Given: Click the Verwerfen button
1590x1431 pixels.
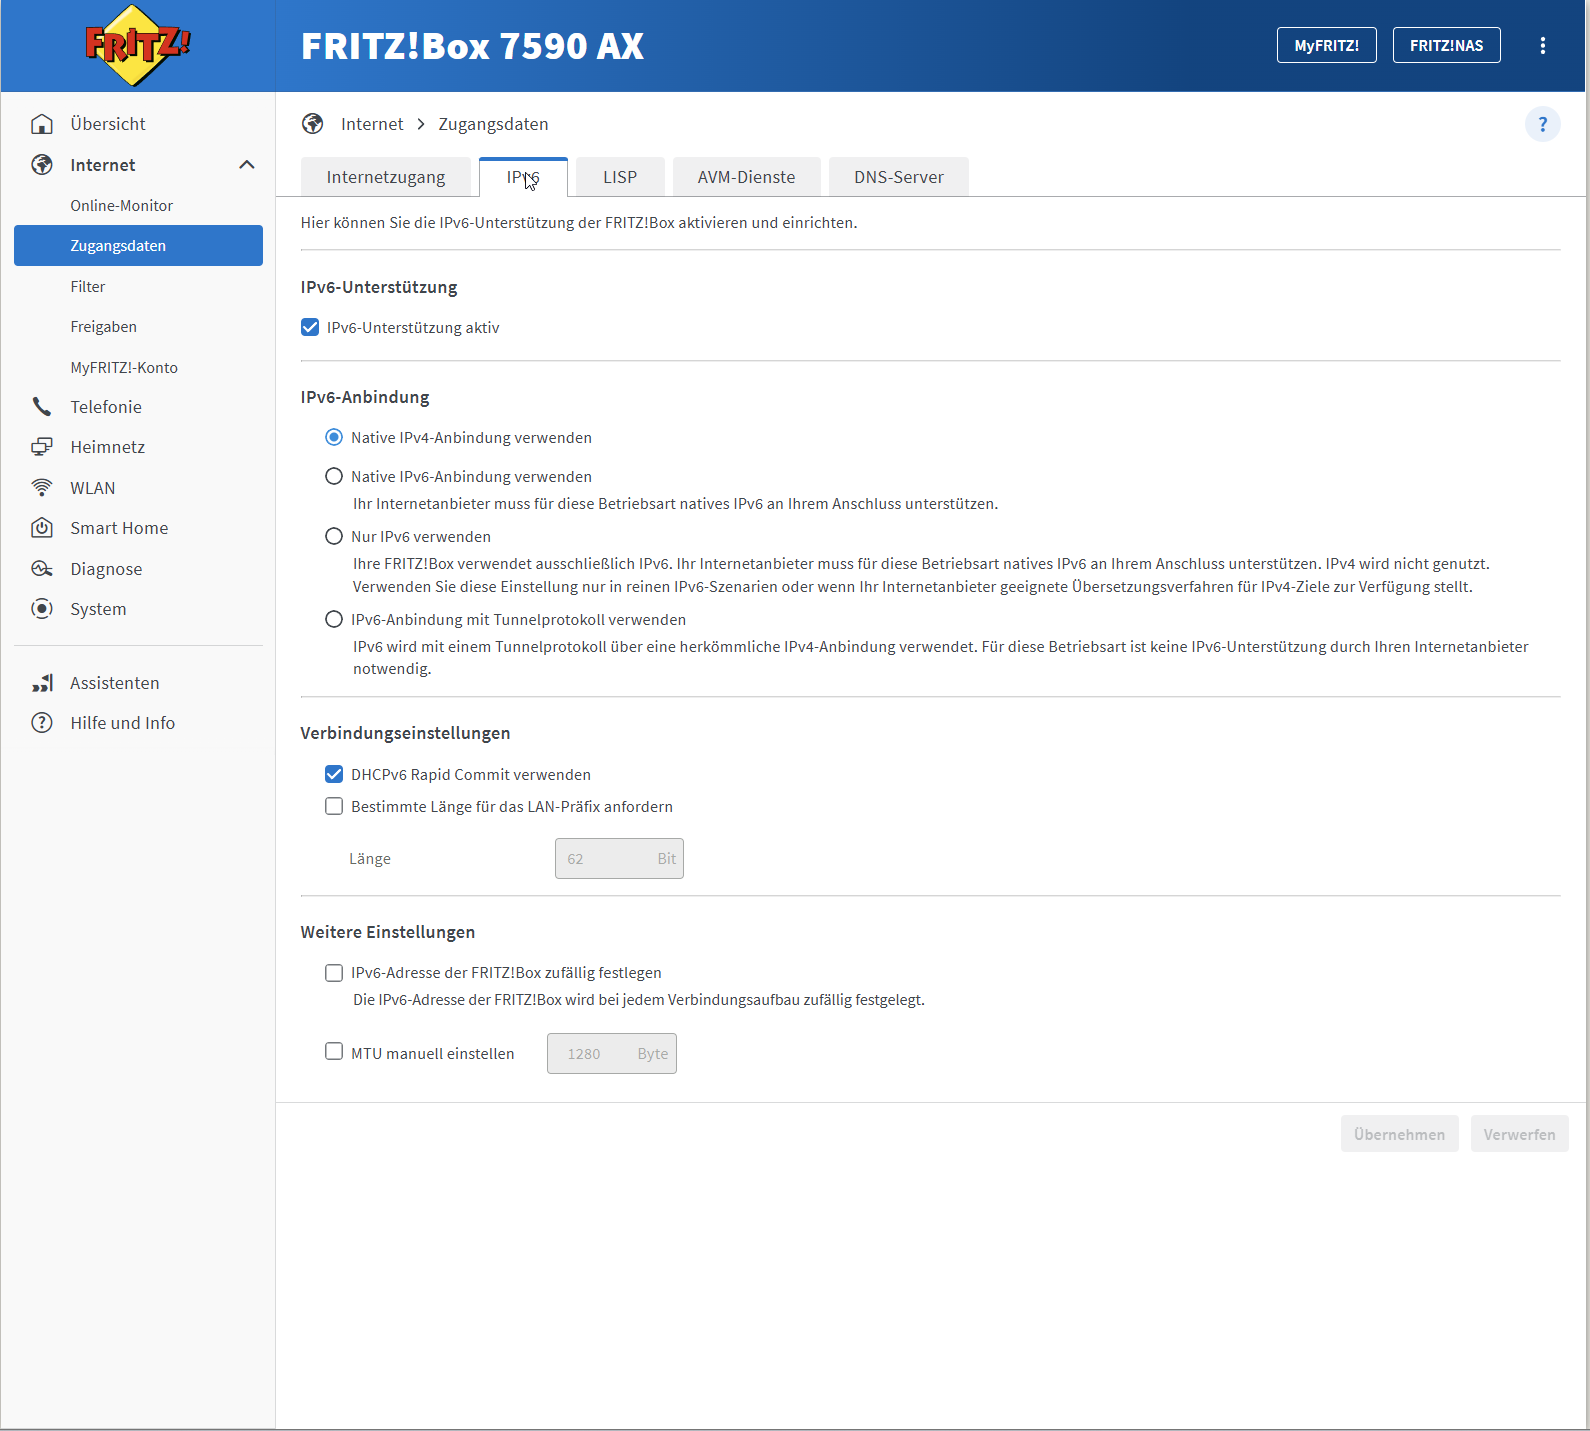Looking at the screenshot, I should [x=1520, y=1134].
